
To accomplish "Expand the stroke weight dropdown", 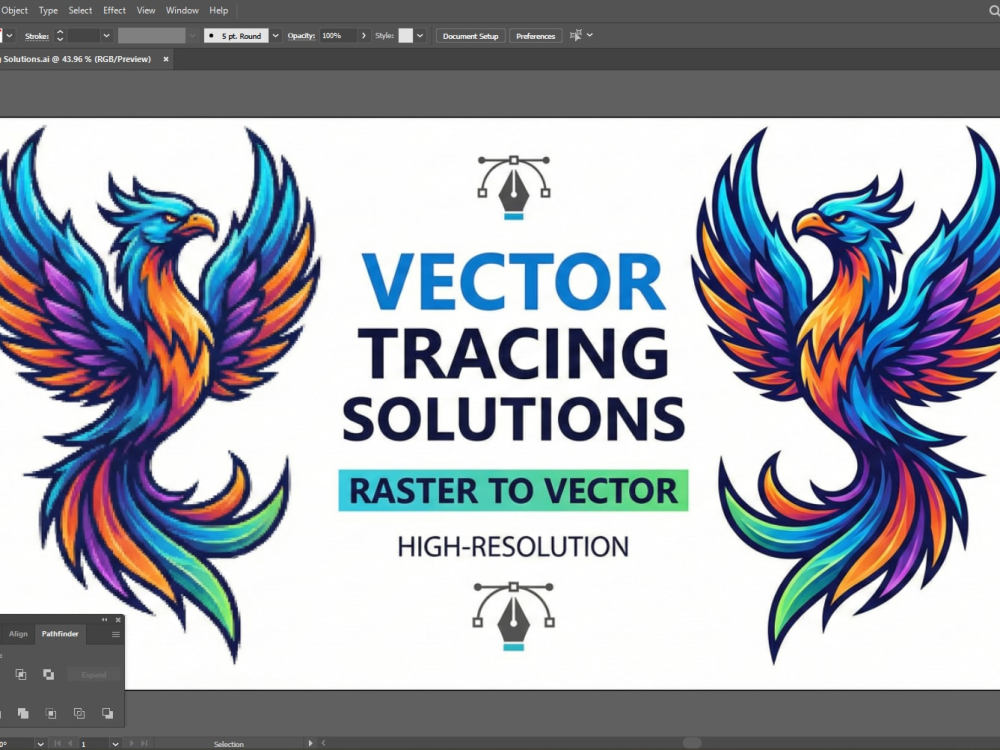I will (x=107, y=36).
